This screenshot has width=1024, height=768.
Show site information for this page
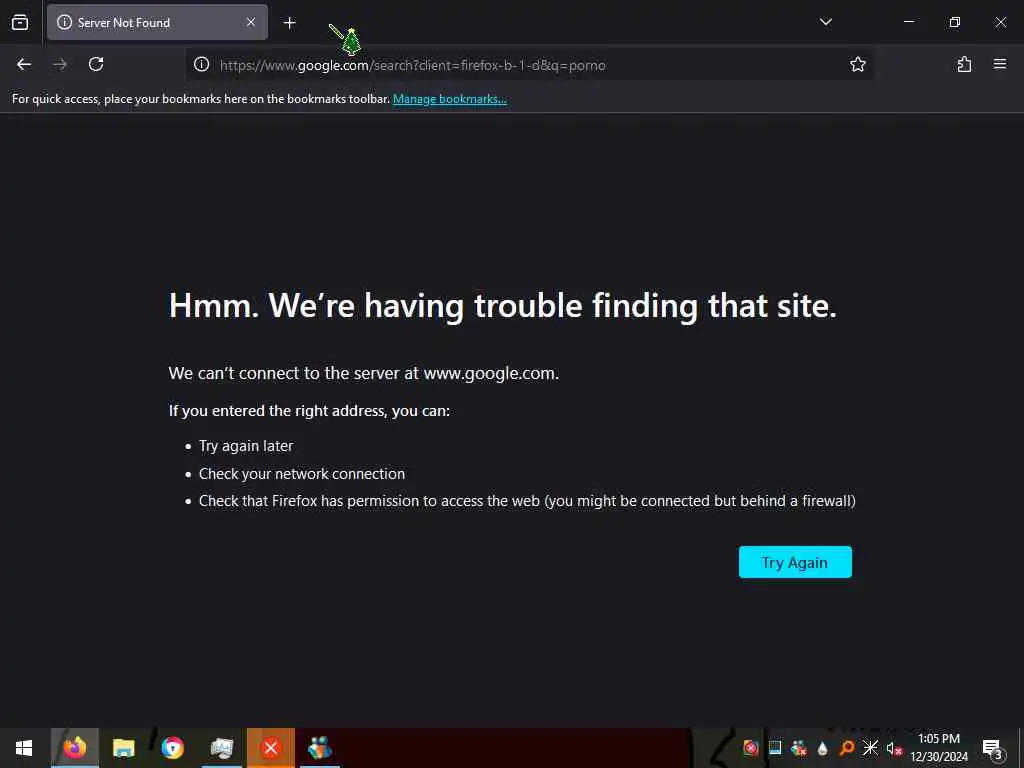[x=201, y=64]
